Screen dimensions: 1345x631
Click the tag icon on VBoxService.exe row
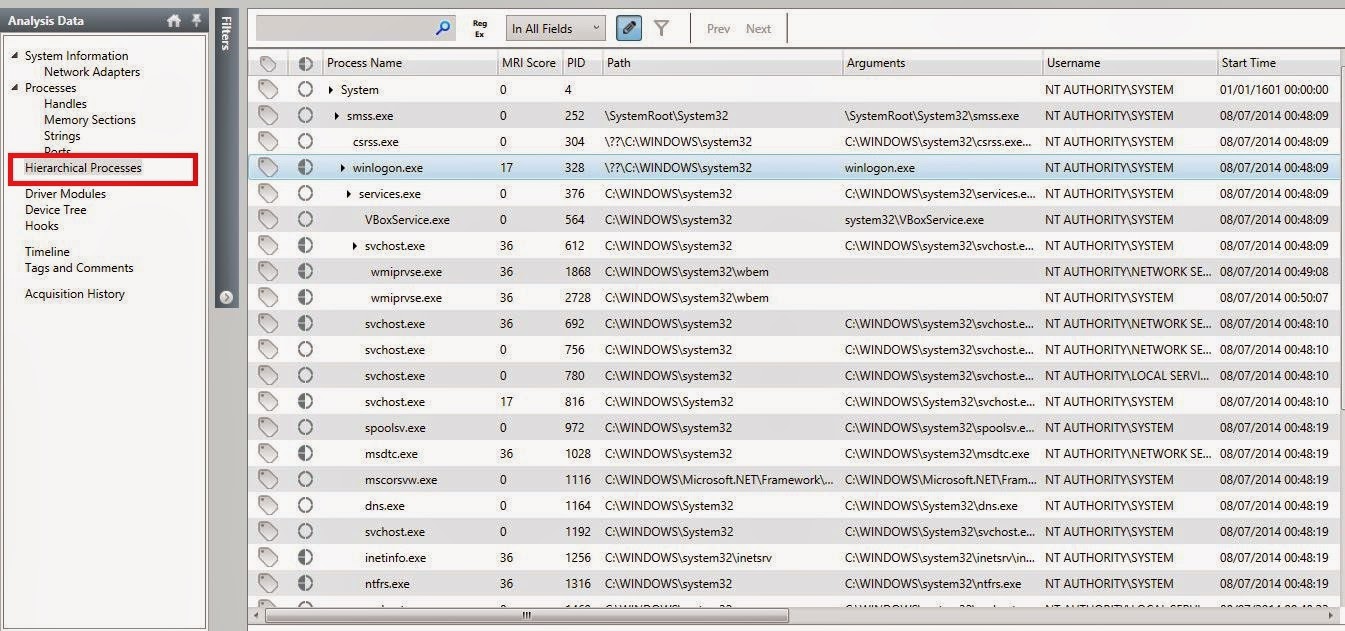[267, 220]
